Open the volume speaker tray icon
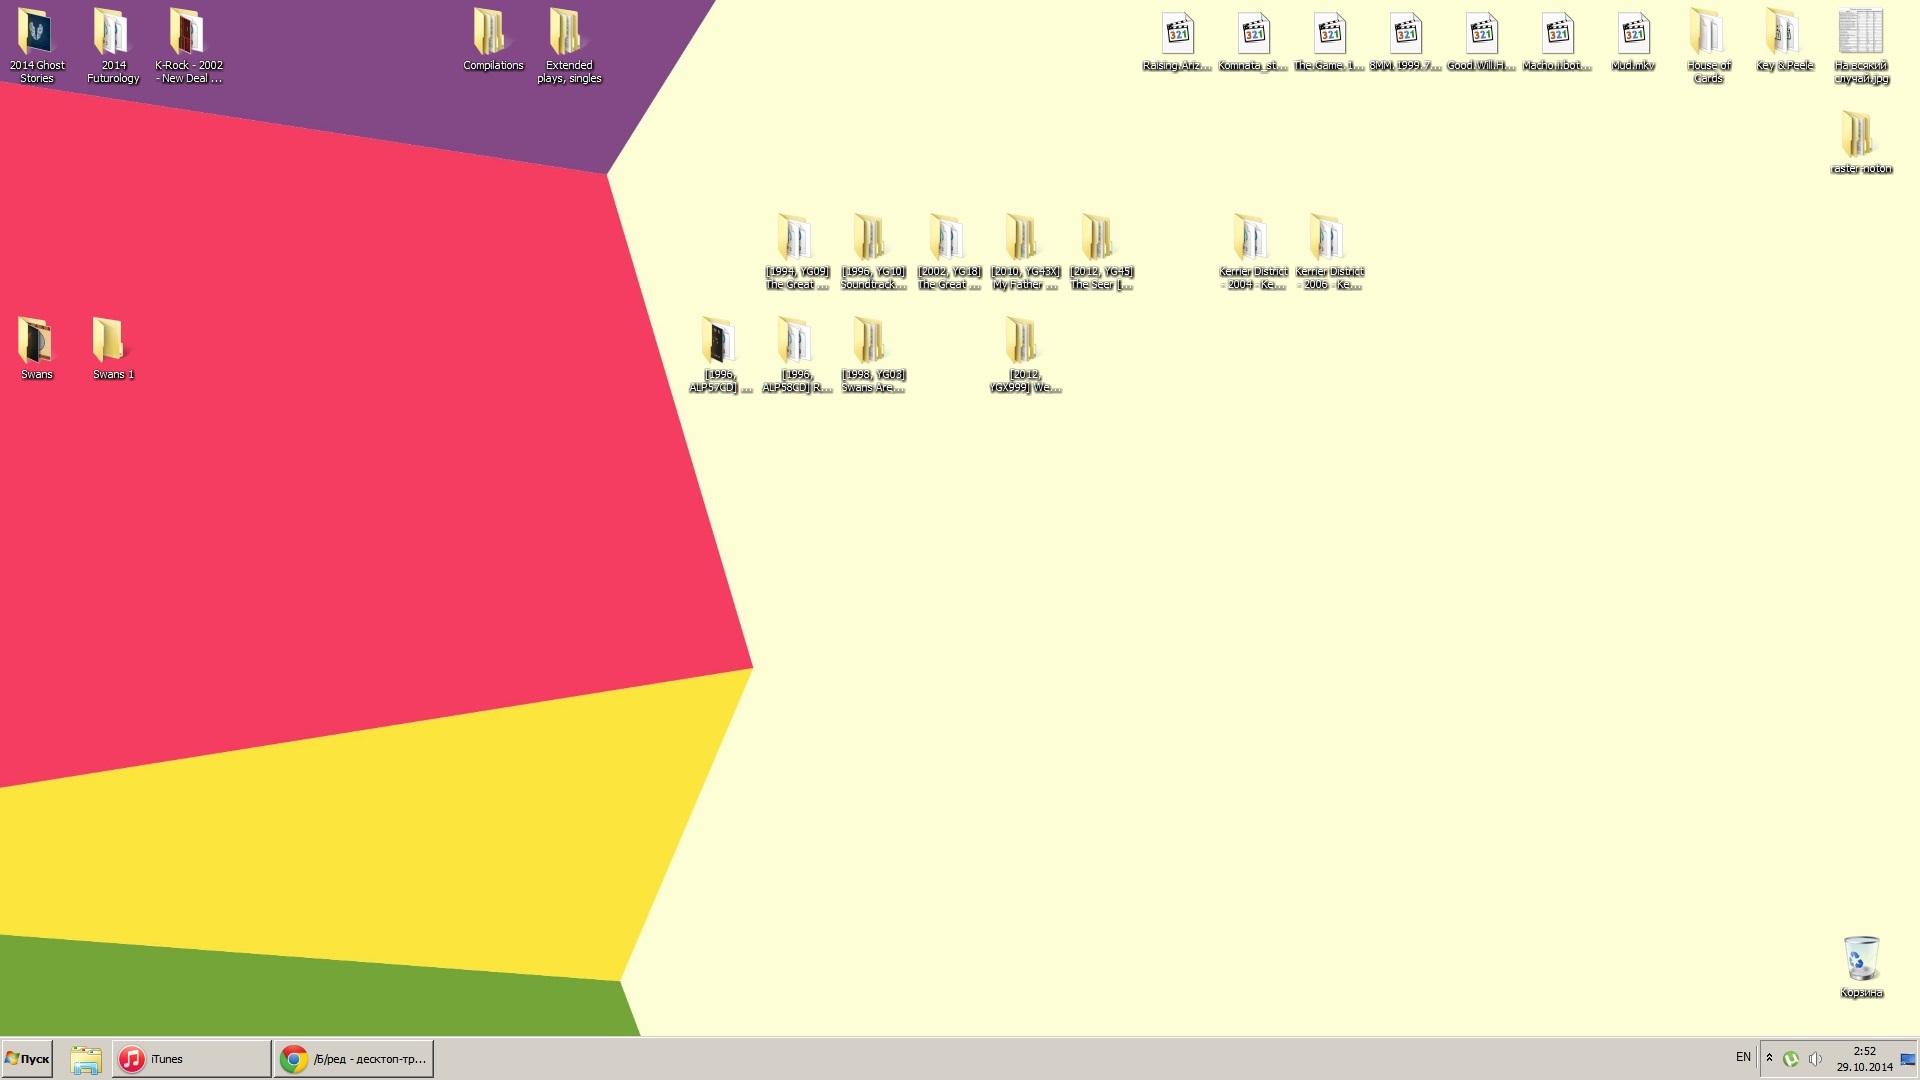Viewport: 1920px width, 1080px height. [1815, 1059]
